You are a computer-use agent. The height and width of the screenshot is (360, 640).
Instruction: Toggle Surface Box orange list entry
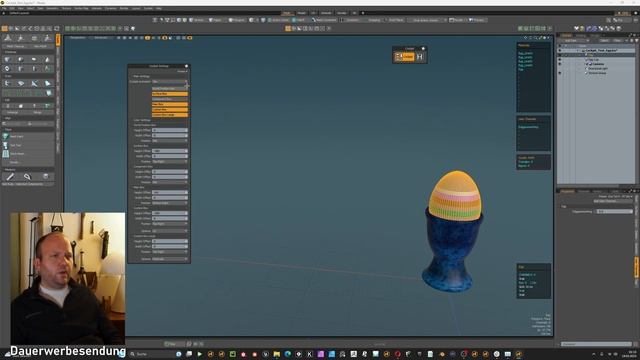pyautogui.click(x=170, y=94)
